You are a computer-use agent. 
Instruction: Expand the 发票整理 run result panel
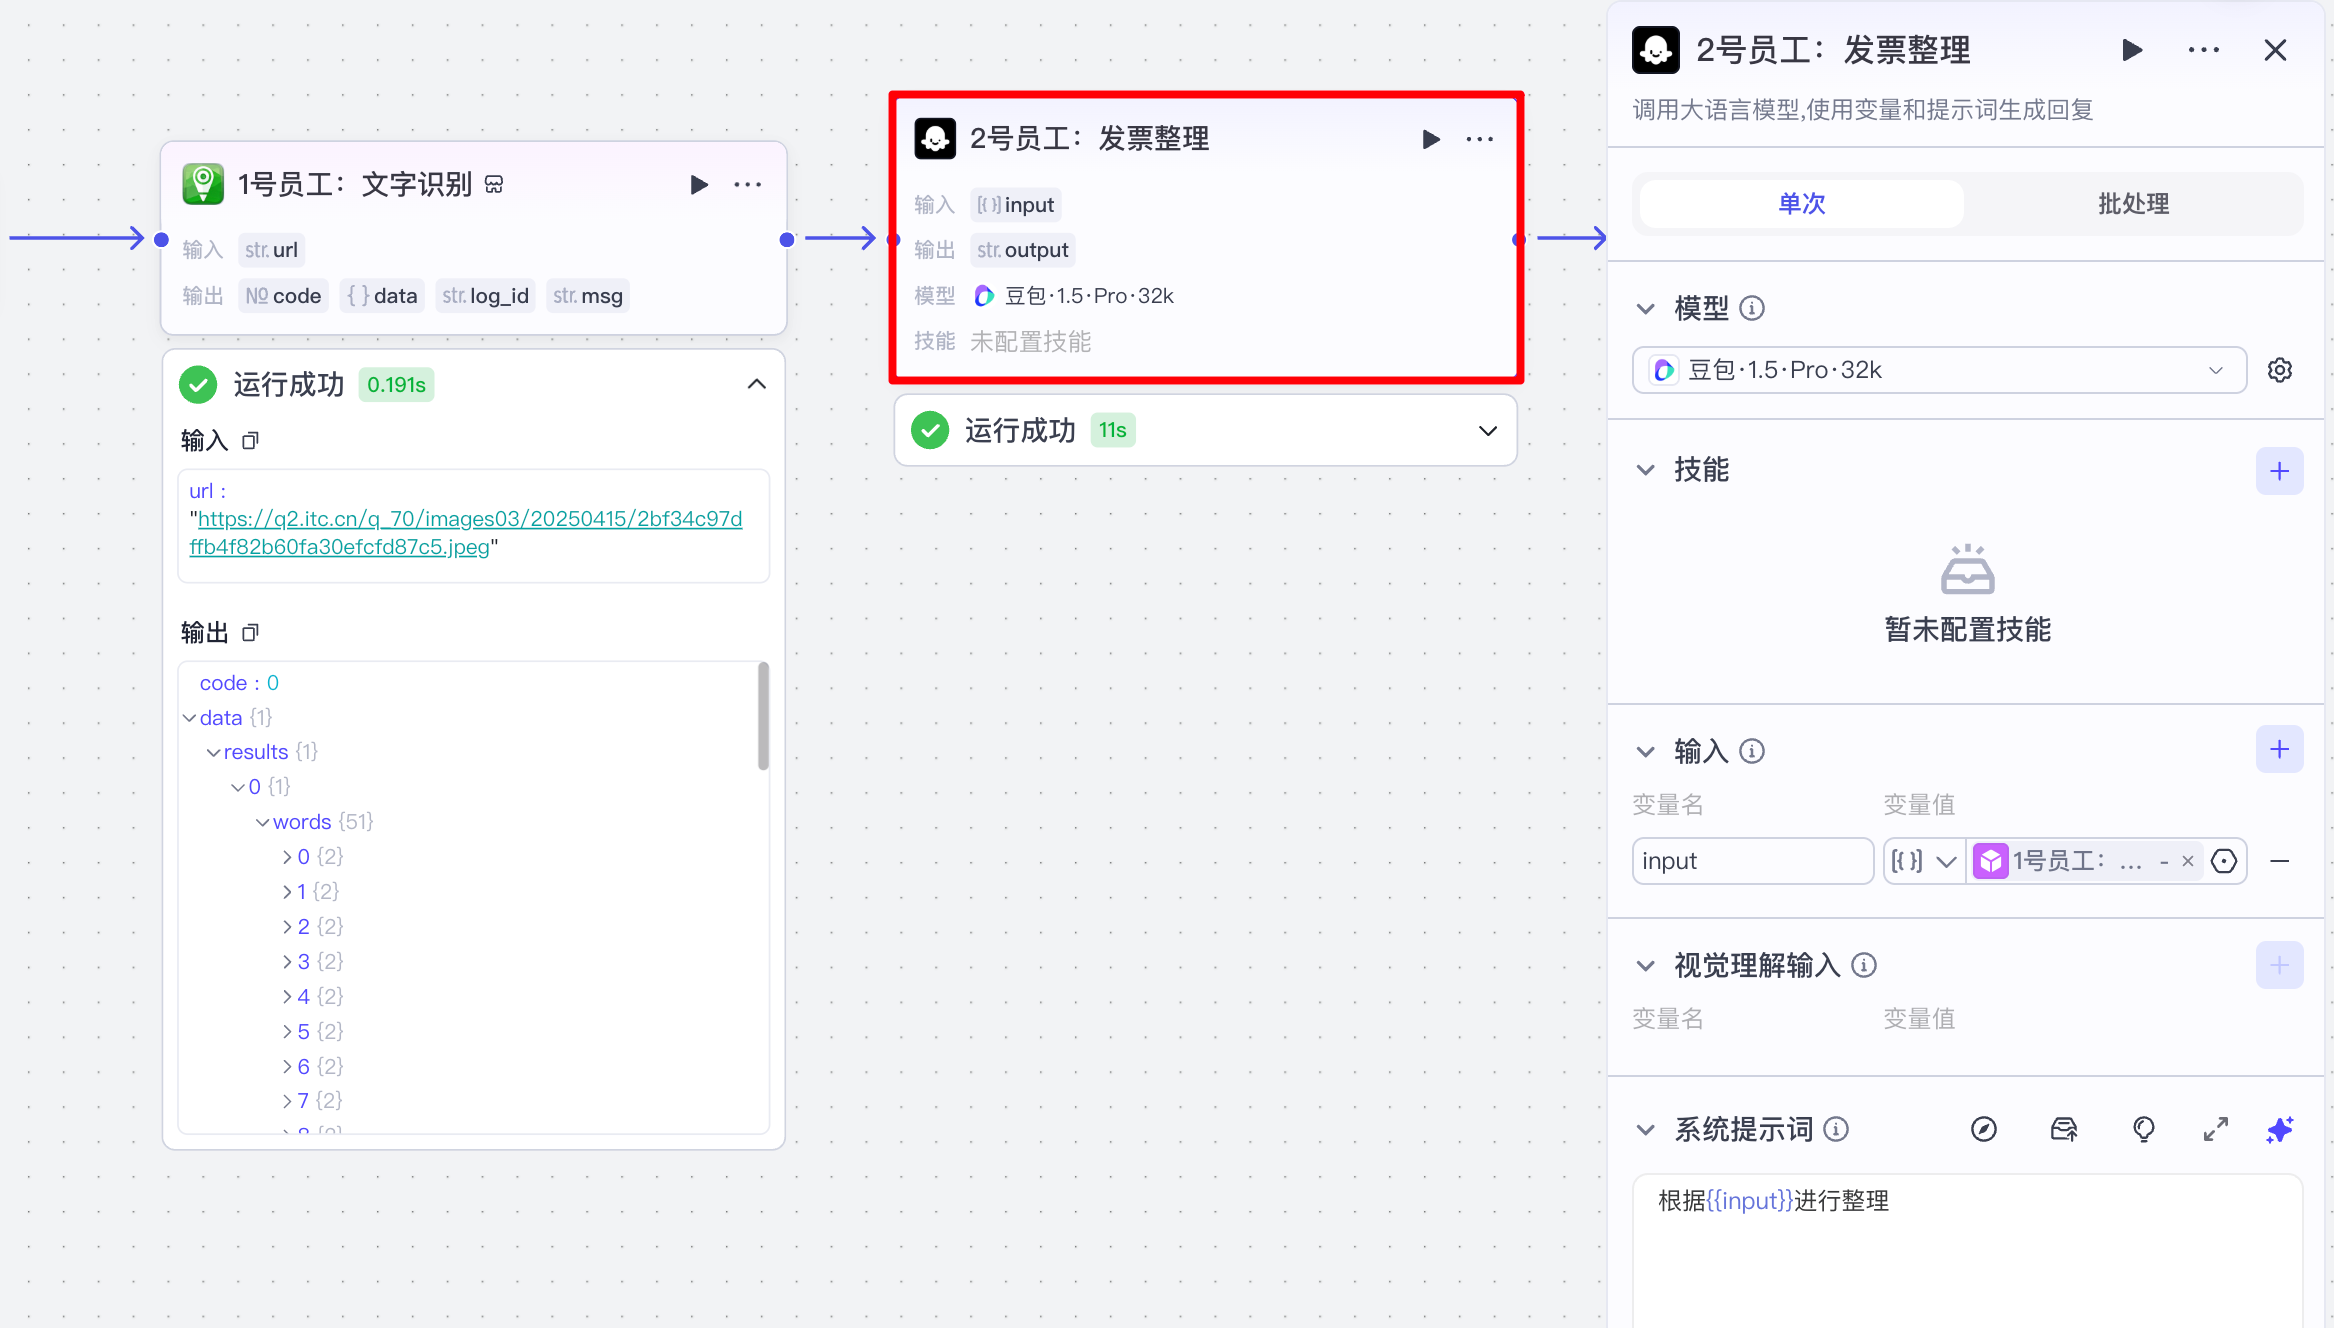coord(1487,431)
